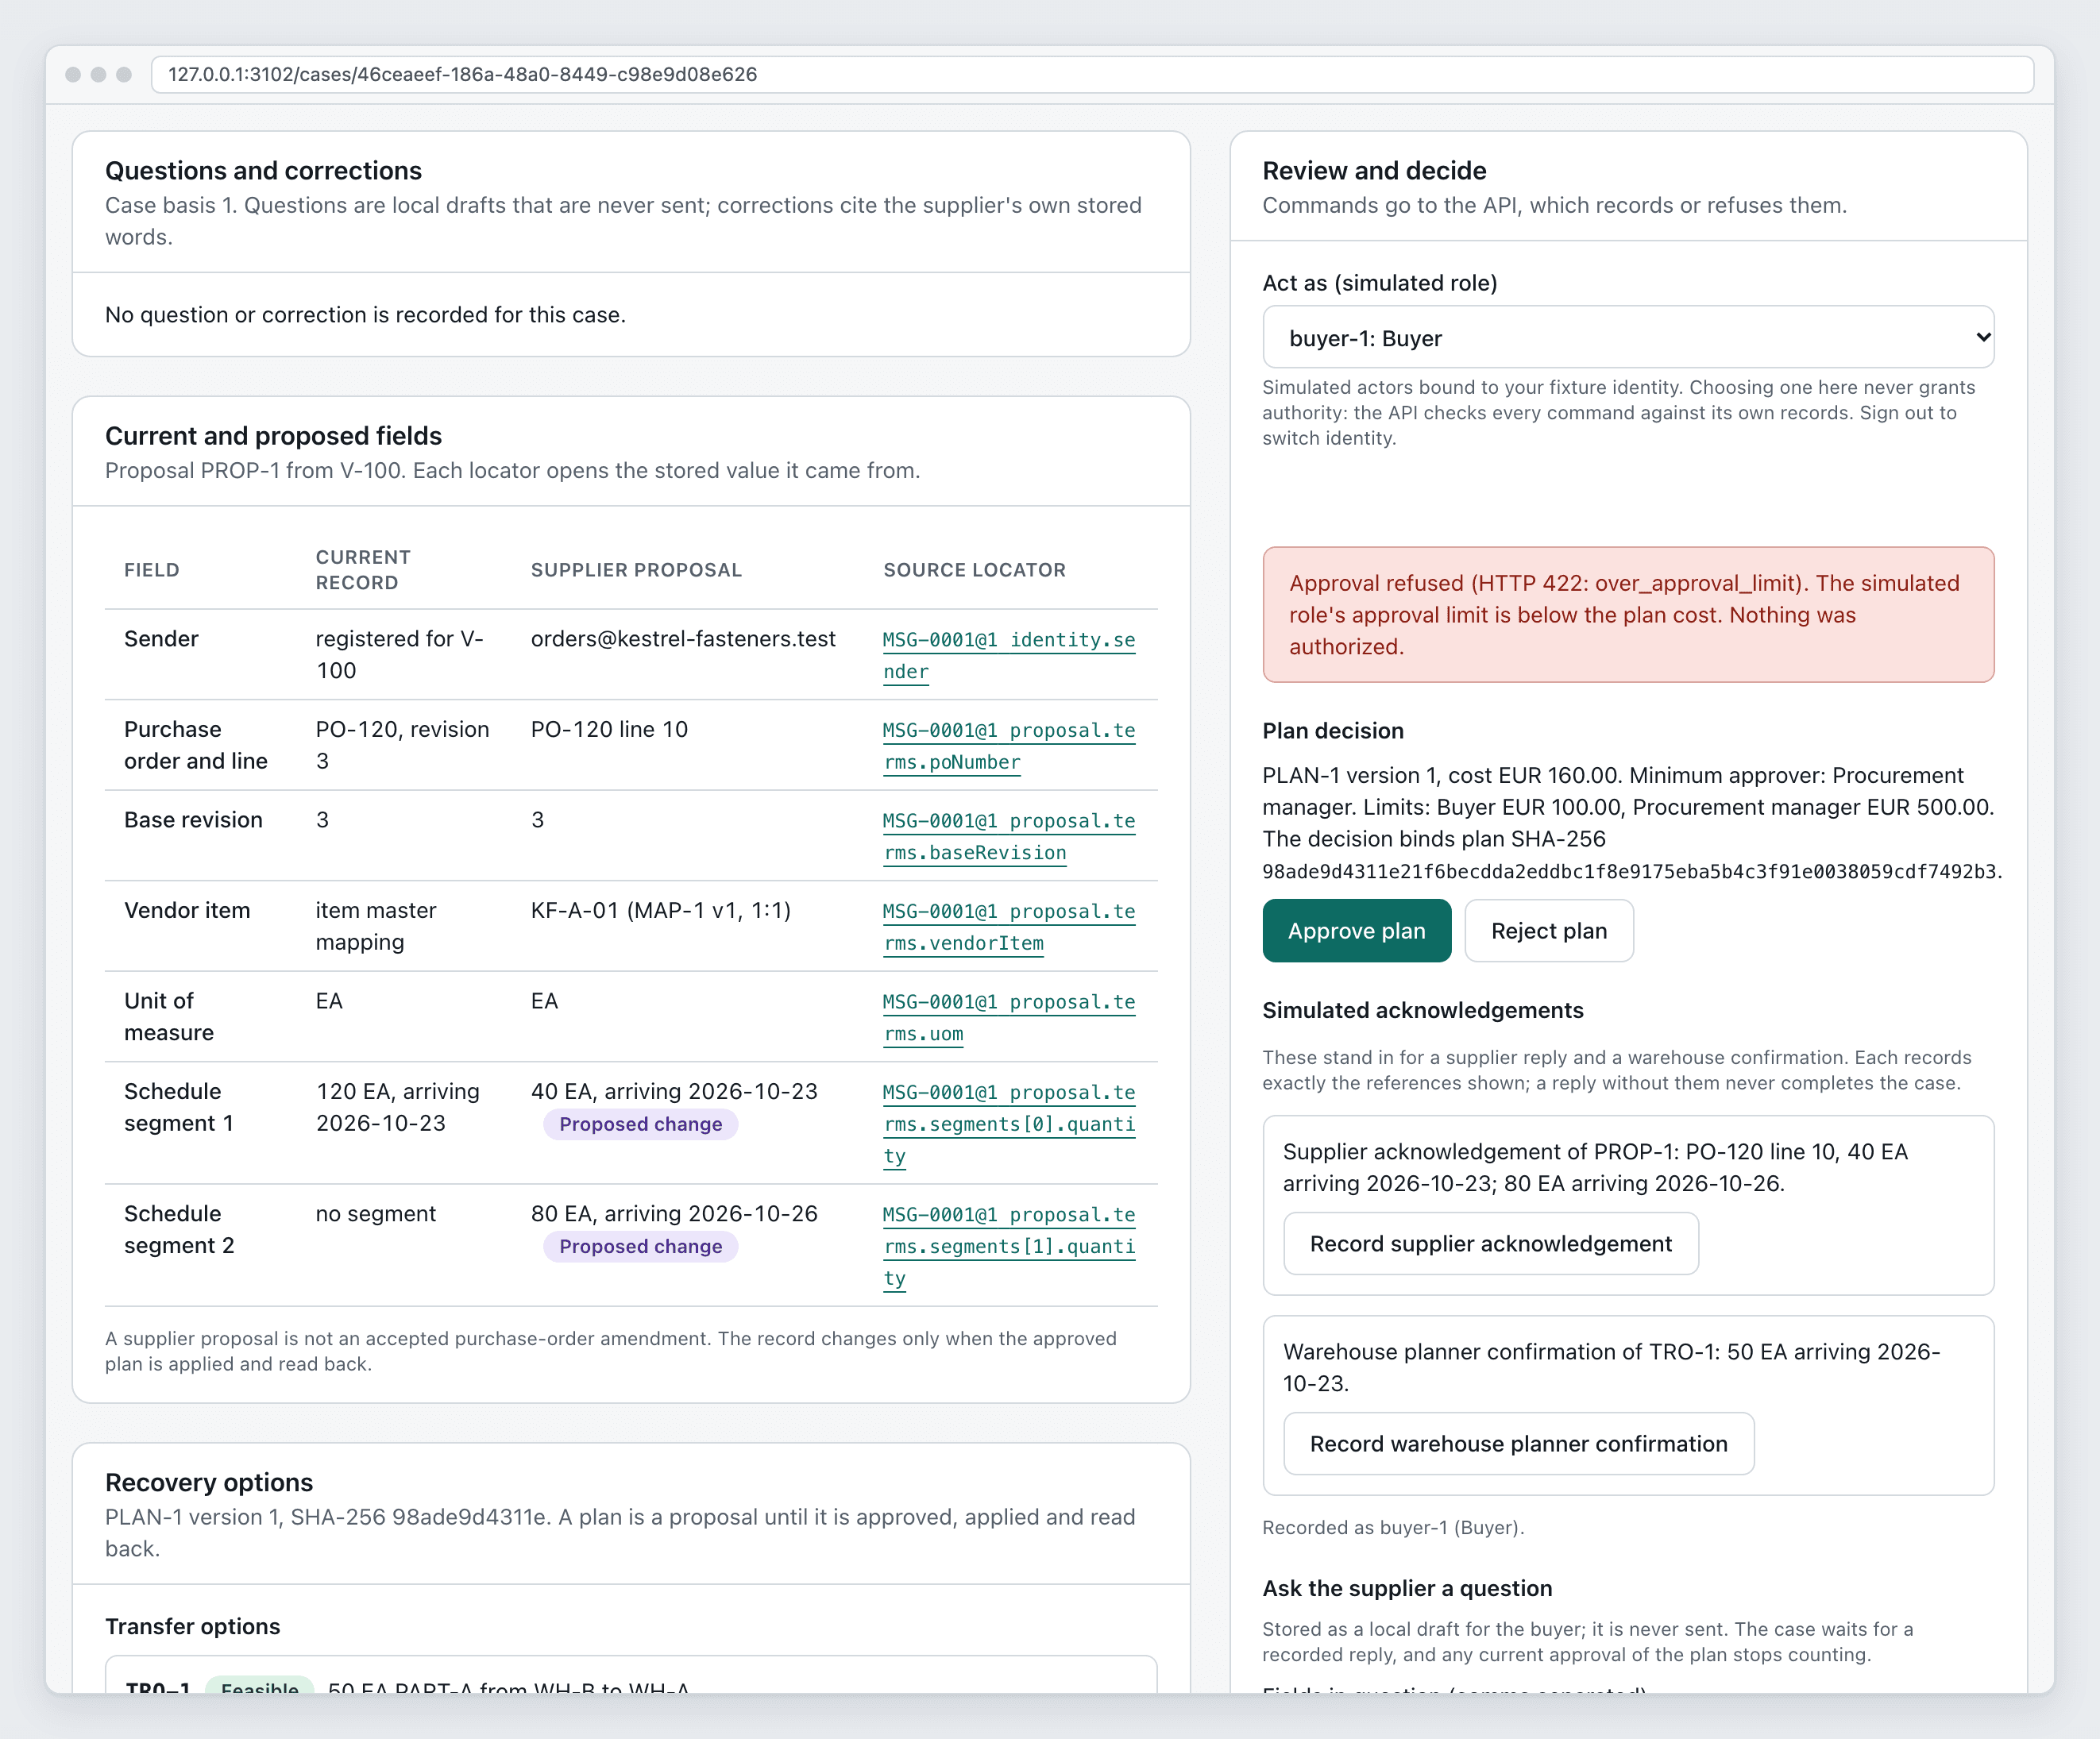Click the plan SHA-256 hash value
The image size is (2100, 1739).
(x=1628, y=871)
